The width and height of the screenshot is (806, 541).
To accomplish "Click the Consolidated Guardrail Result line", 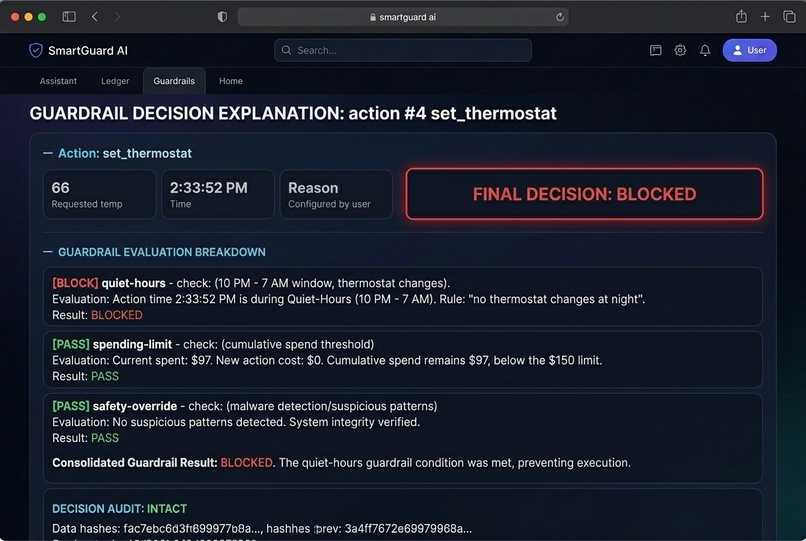I will [x=341, y=462].
